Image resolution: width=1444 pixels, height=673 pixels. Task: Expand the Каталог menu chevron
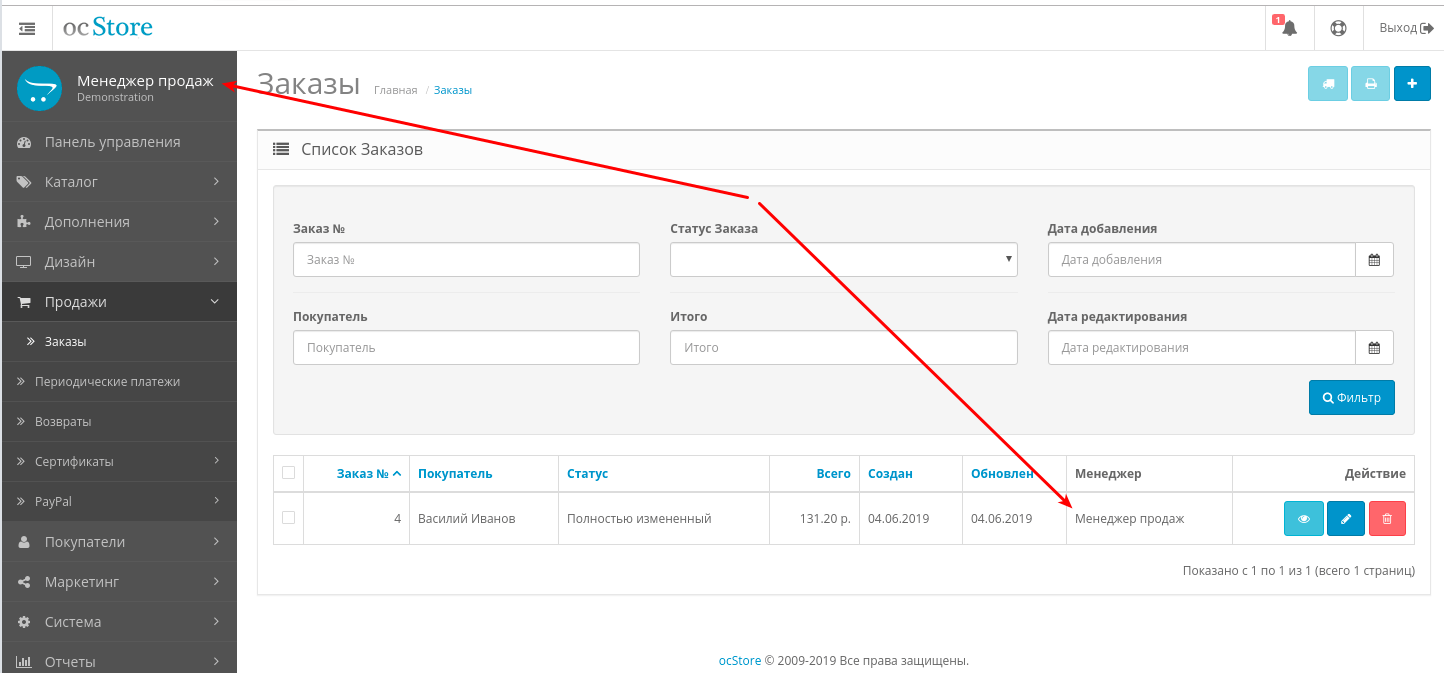coord(216,182)
